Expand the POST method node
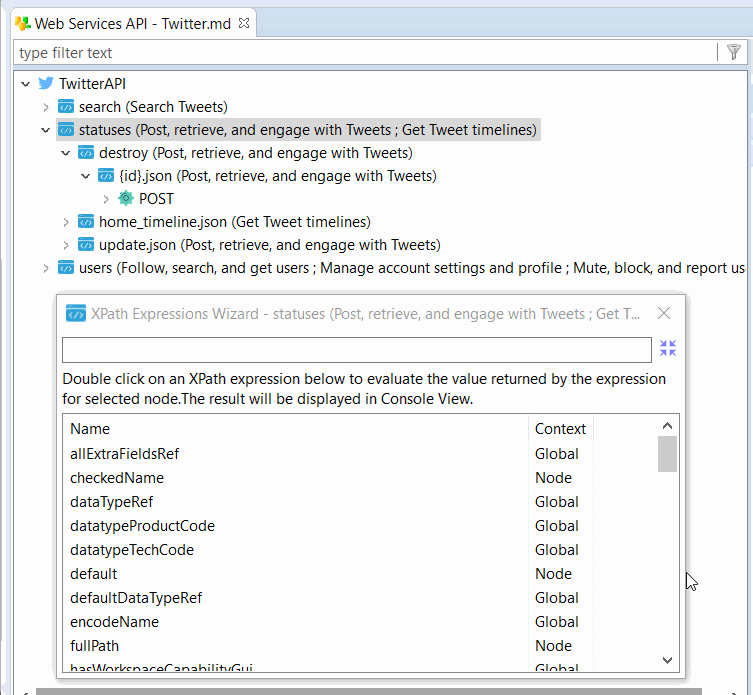 coord(106,199)
